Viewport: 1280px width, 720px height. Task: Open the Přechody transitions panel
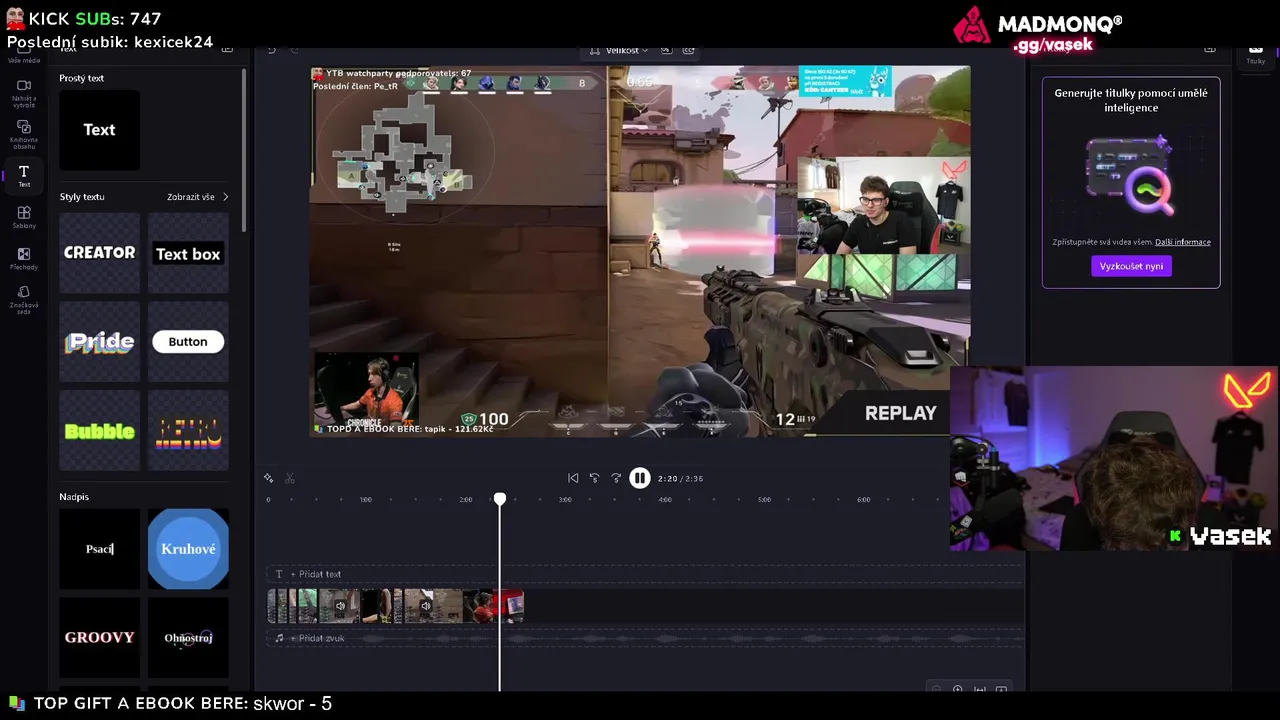point(24,259)
